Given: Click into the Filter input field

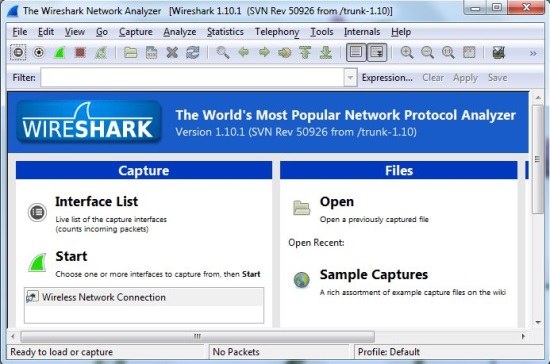Looking at the screenshot, I should [x=193, y=77].
